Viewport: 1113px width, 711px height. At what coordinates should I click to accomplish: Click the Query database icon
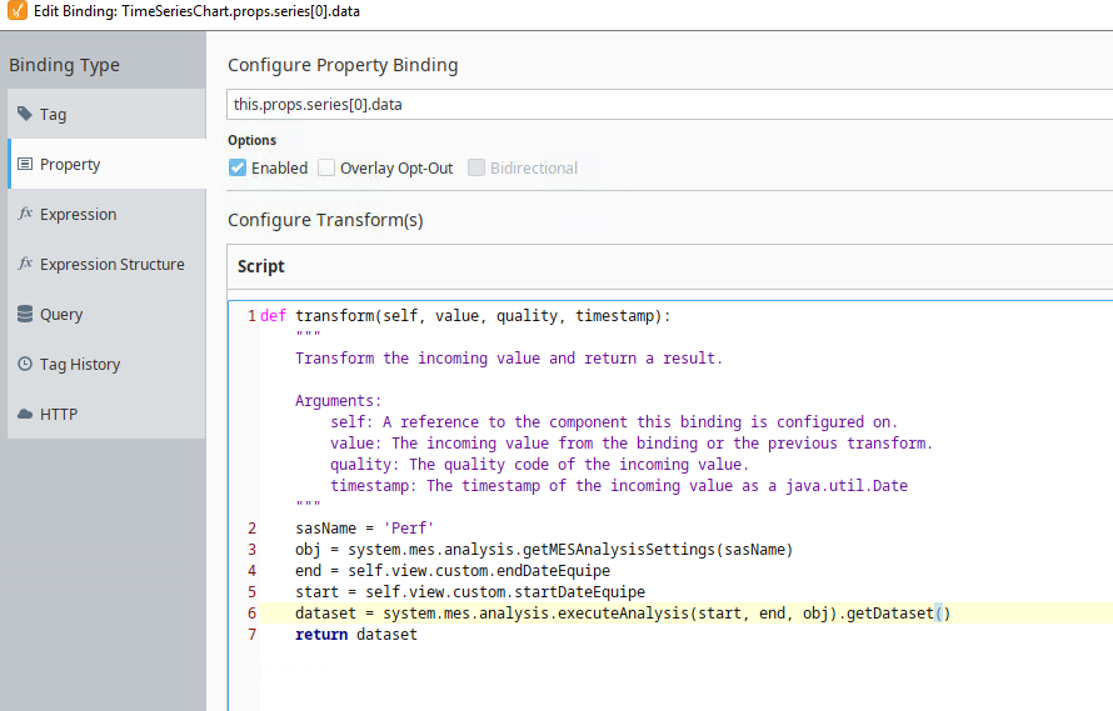[x=25, y=314]
